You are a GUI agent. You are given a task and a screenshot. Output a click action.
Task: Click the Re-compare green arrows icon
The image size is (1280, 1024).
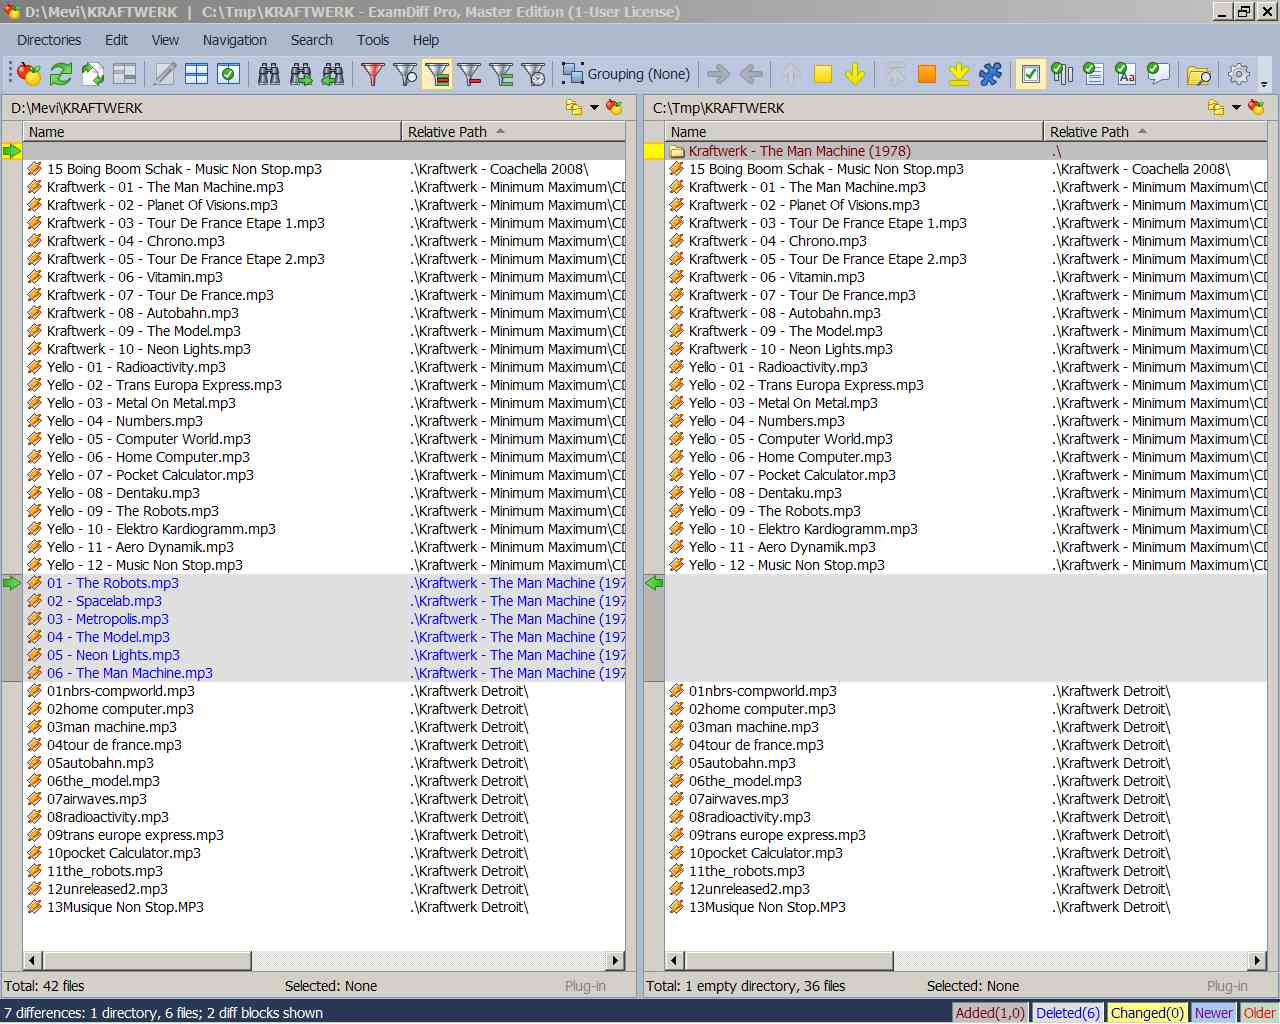pyautogui.click(x=61, y=74)
